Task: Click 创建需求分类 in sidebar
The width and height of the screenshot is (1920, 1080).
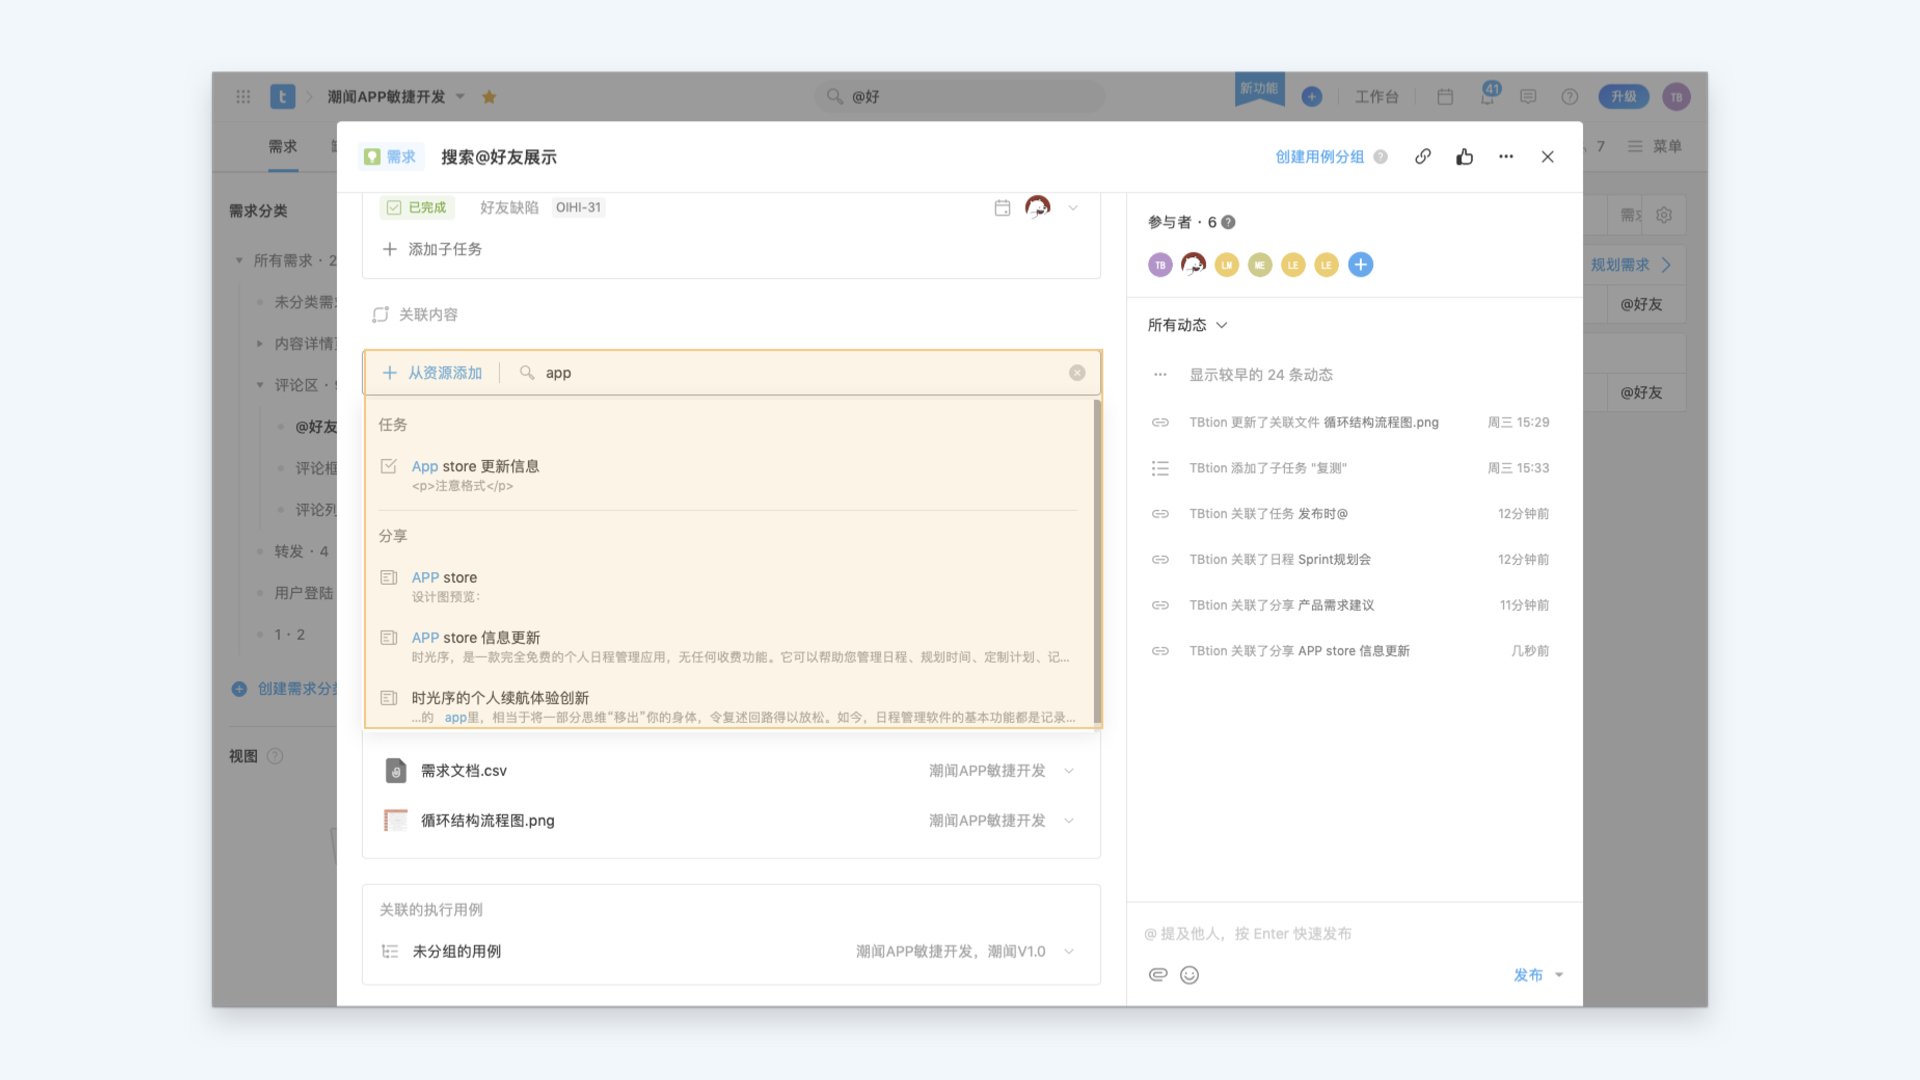Action: [x=285, y=689]
